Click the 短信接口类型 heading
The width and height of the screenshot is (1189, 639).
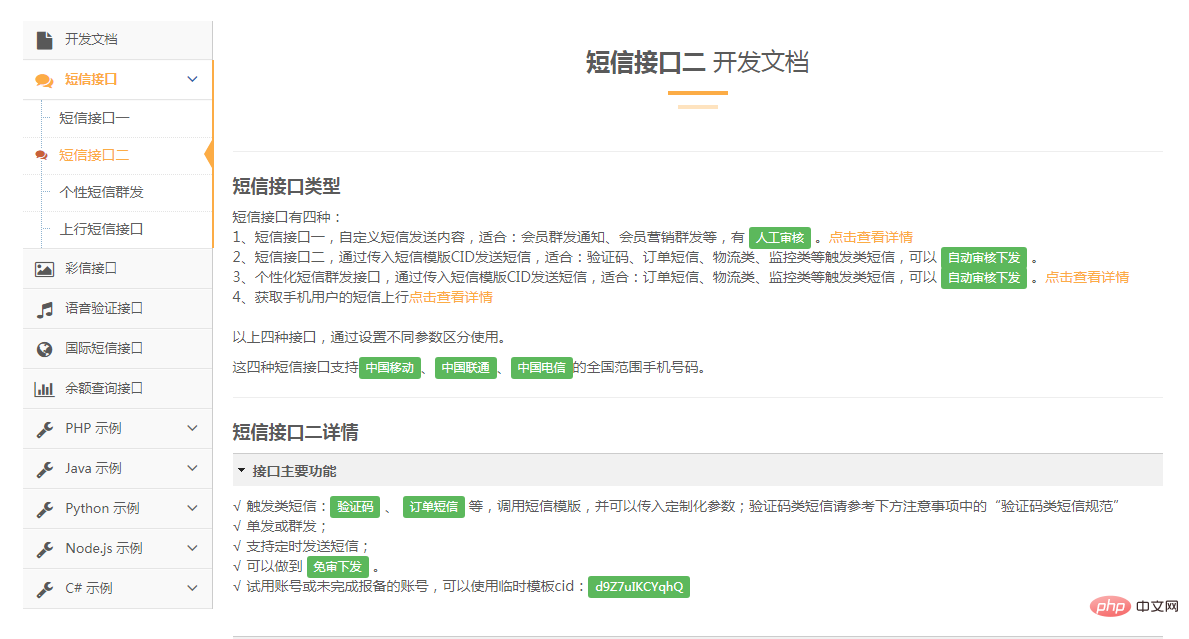[x=286, y=186]
